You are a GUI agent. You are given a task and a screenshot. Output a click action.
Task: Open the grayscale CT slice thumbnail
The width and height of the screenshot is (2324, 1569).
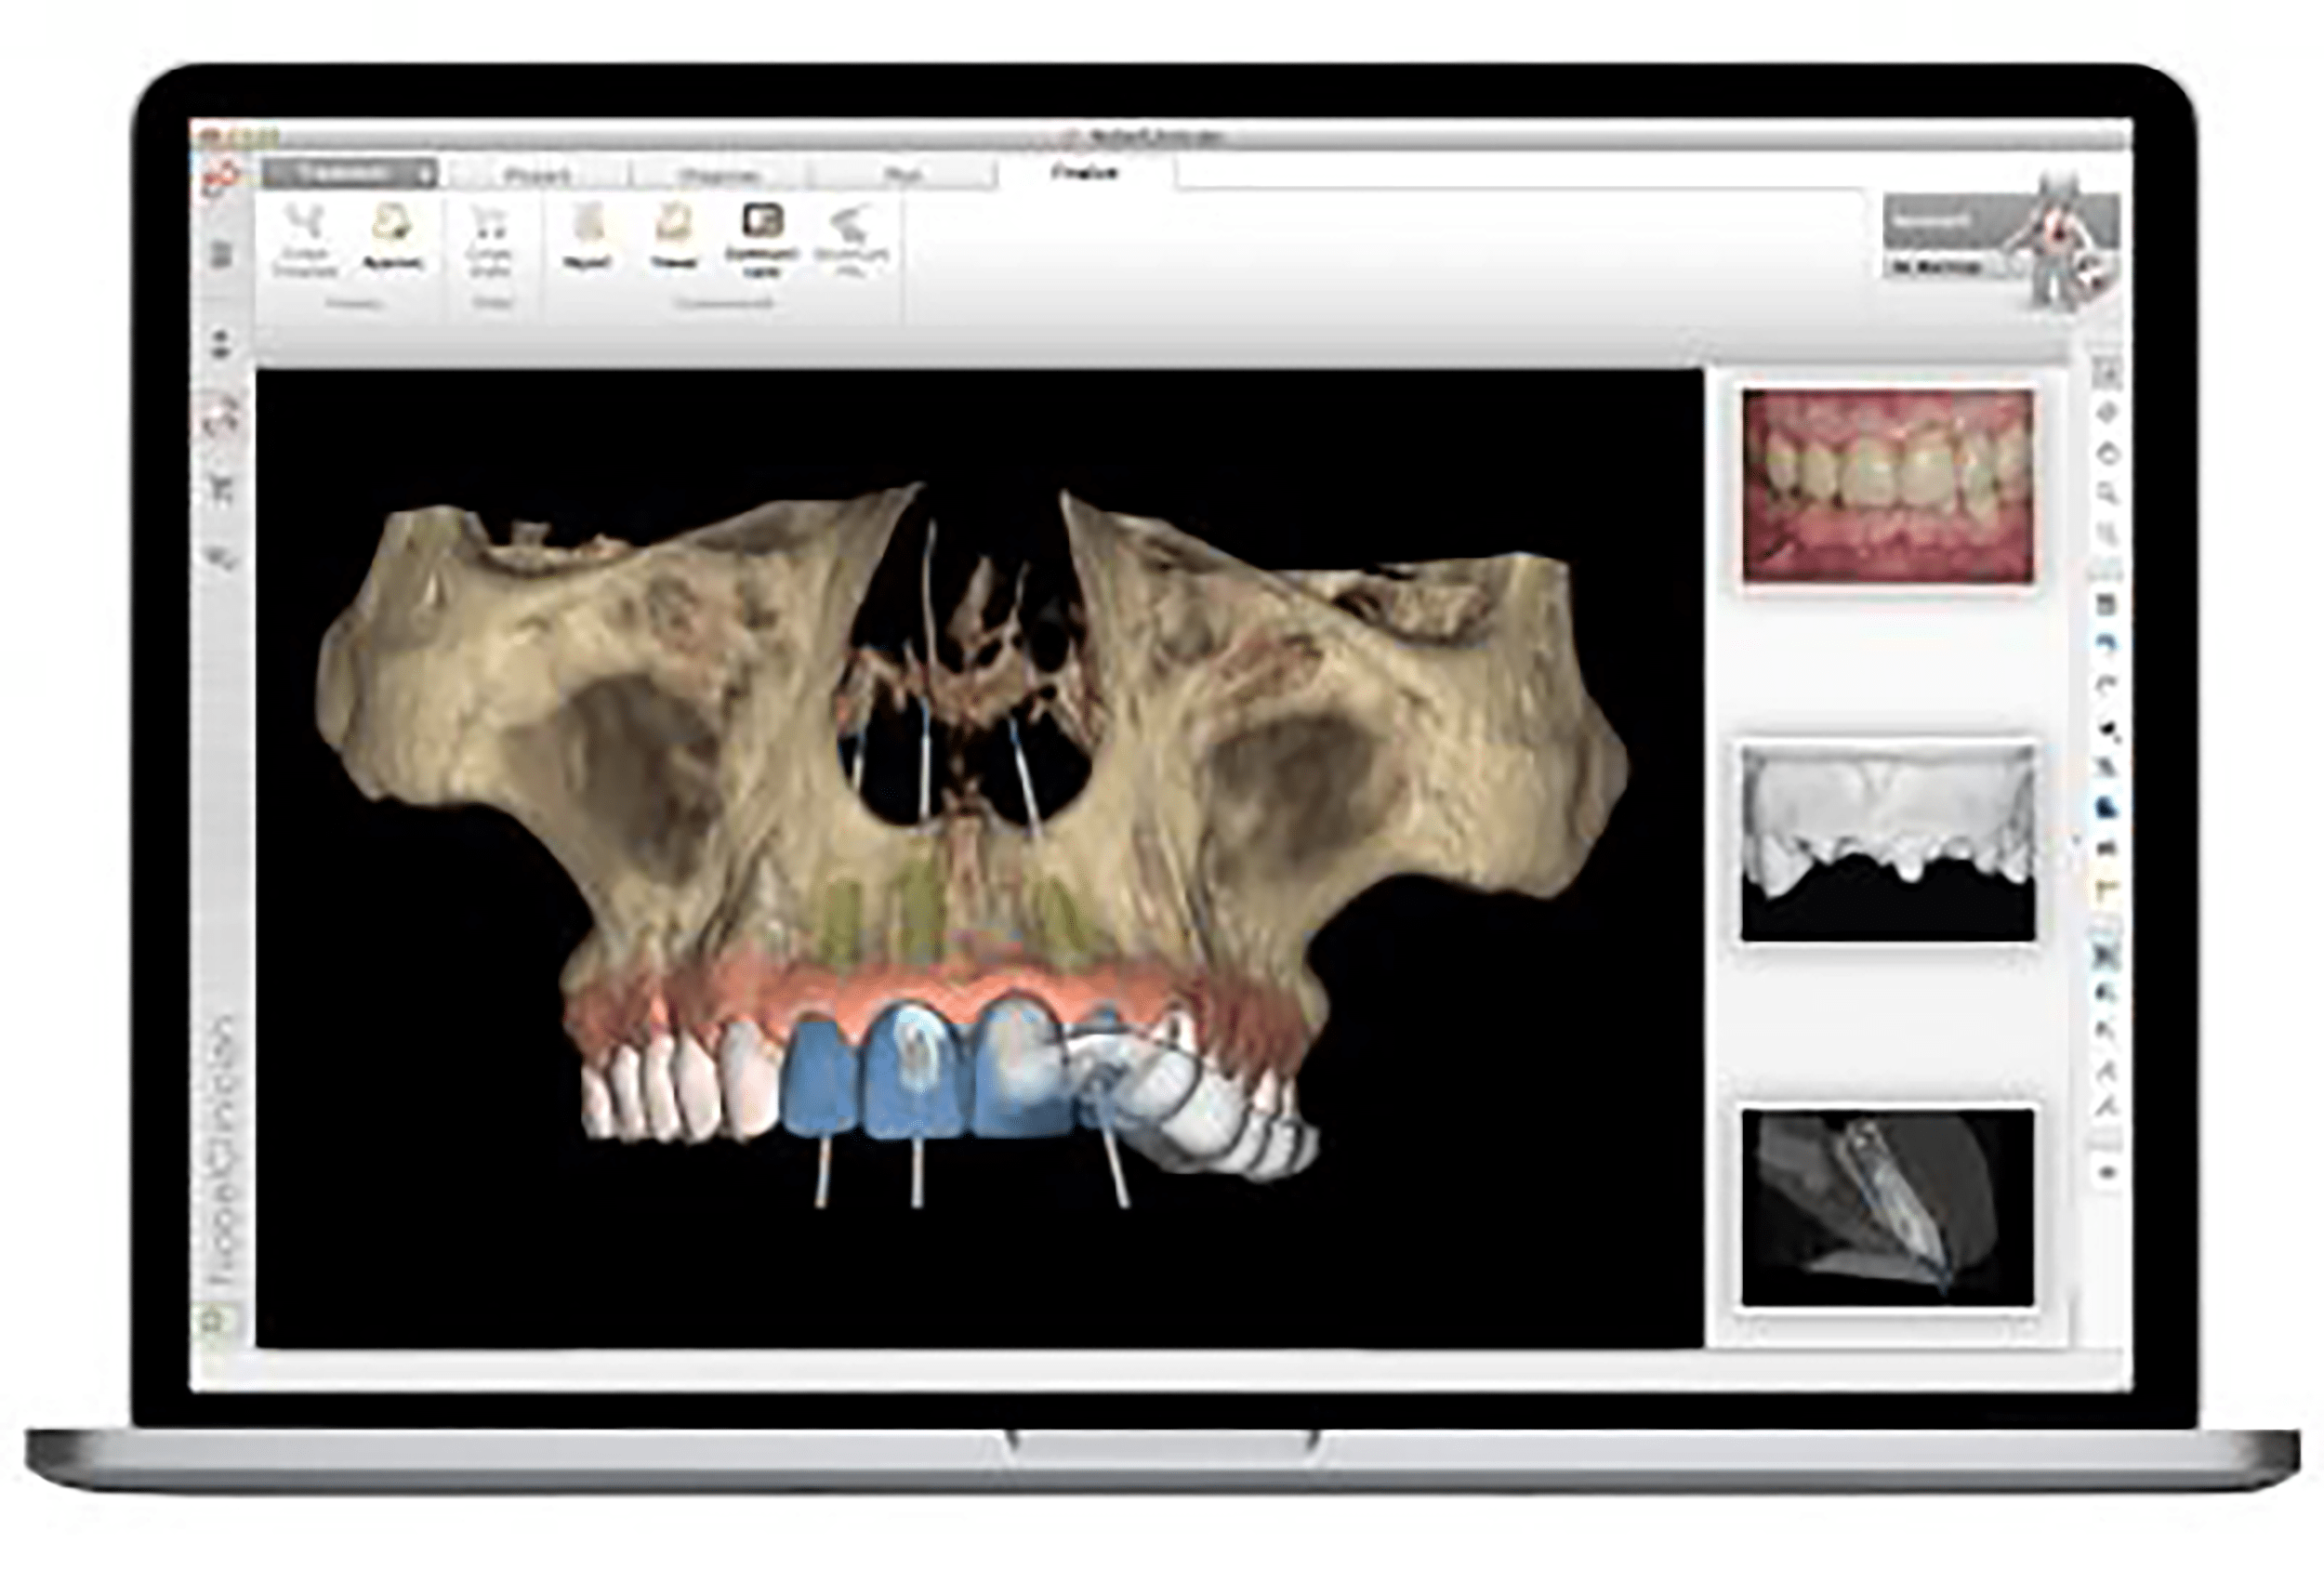[x=1887, y=1207]
